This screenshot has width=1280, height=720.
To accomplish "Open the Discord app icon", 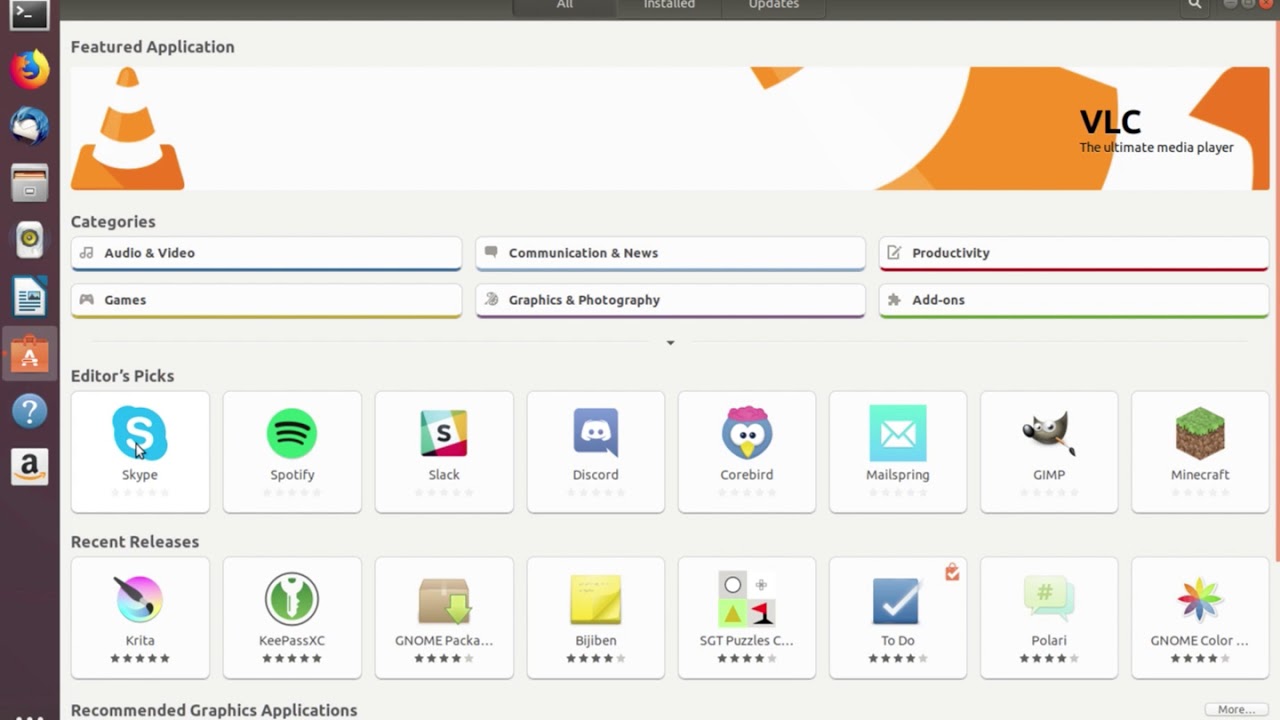I will tap(596, 433).
